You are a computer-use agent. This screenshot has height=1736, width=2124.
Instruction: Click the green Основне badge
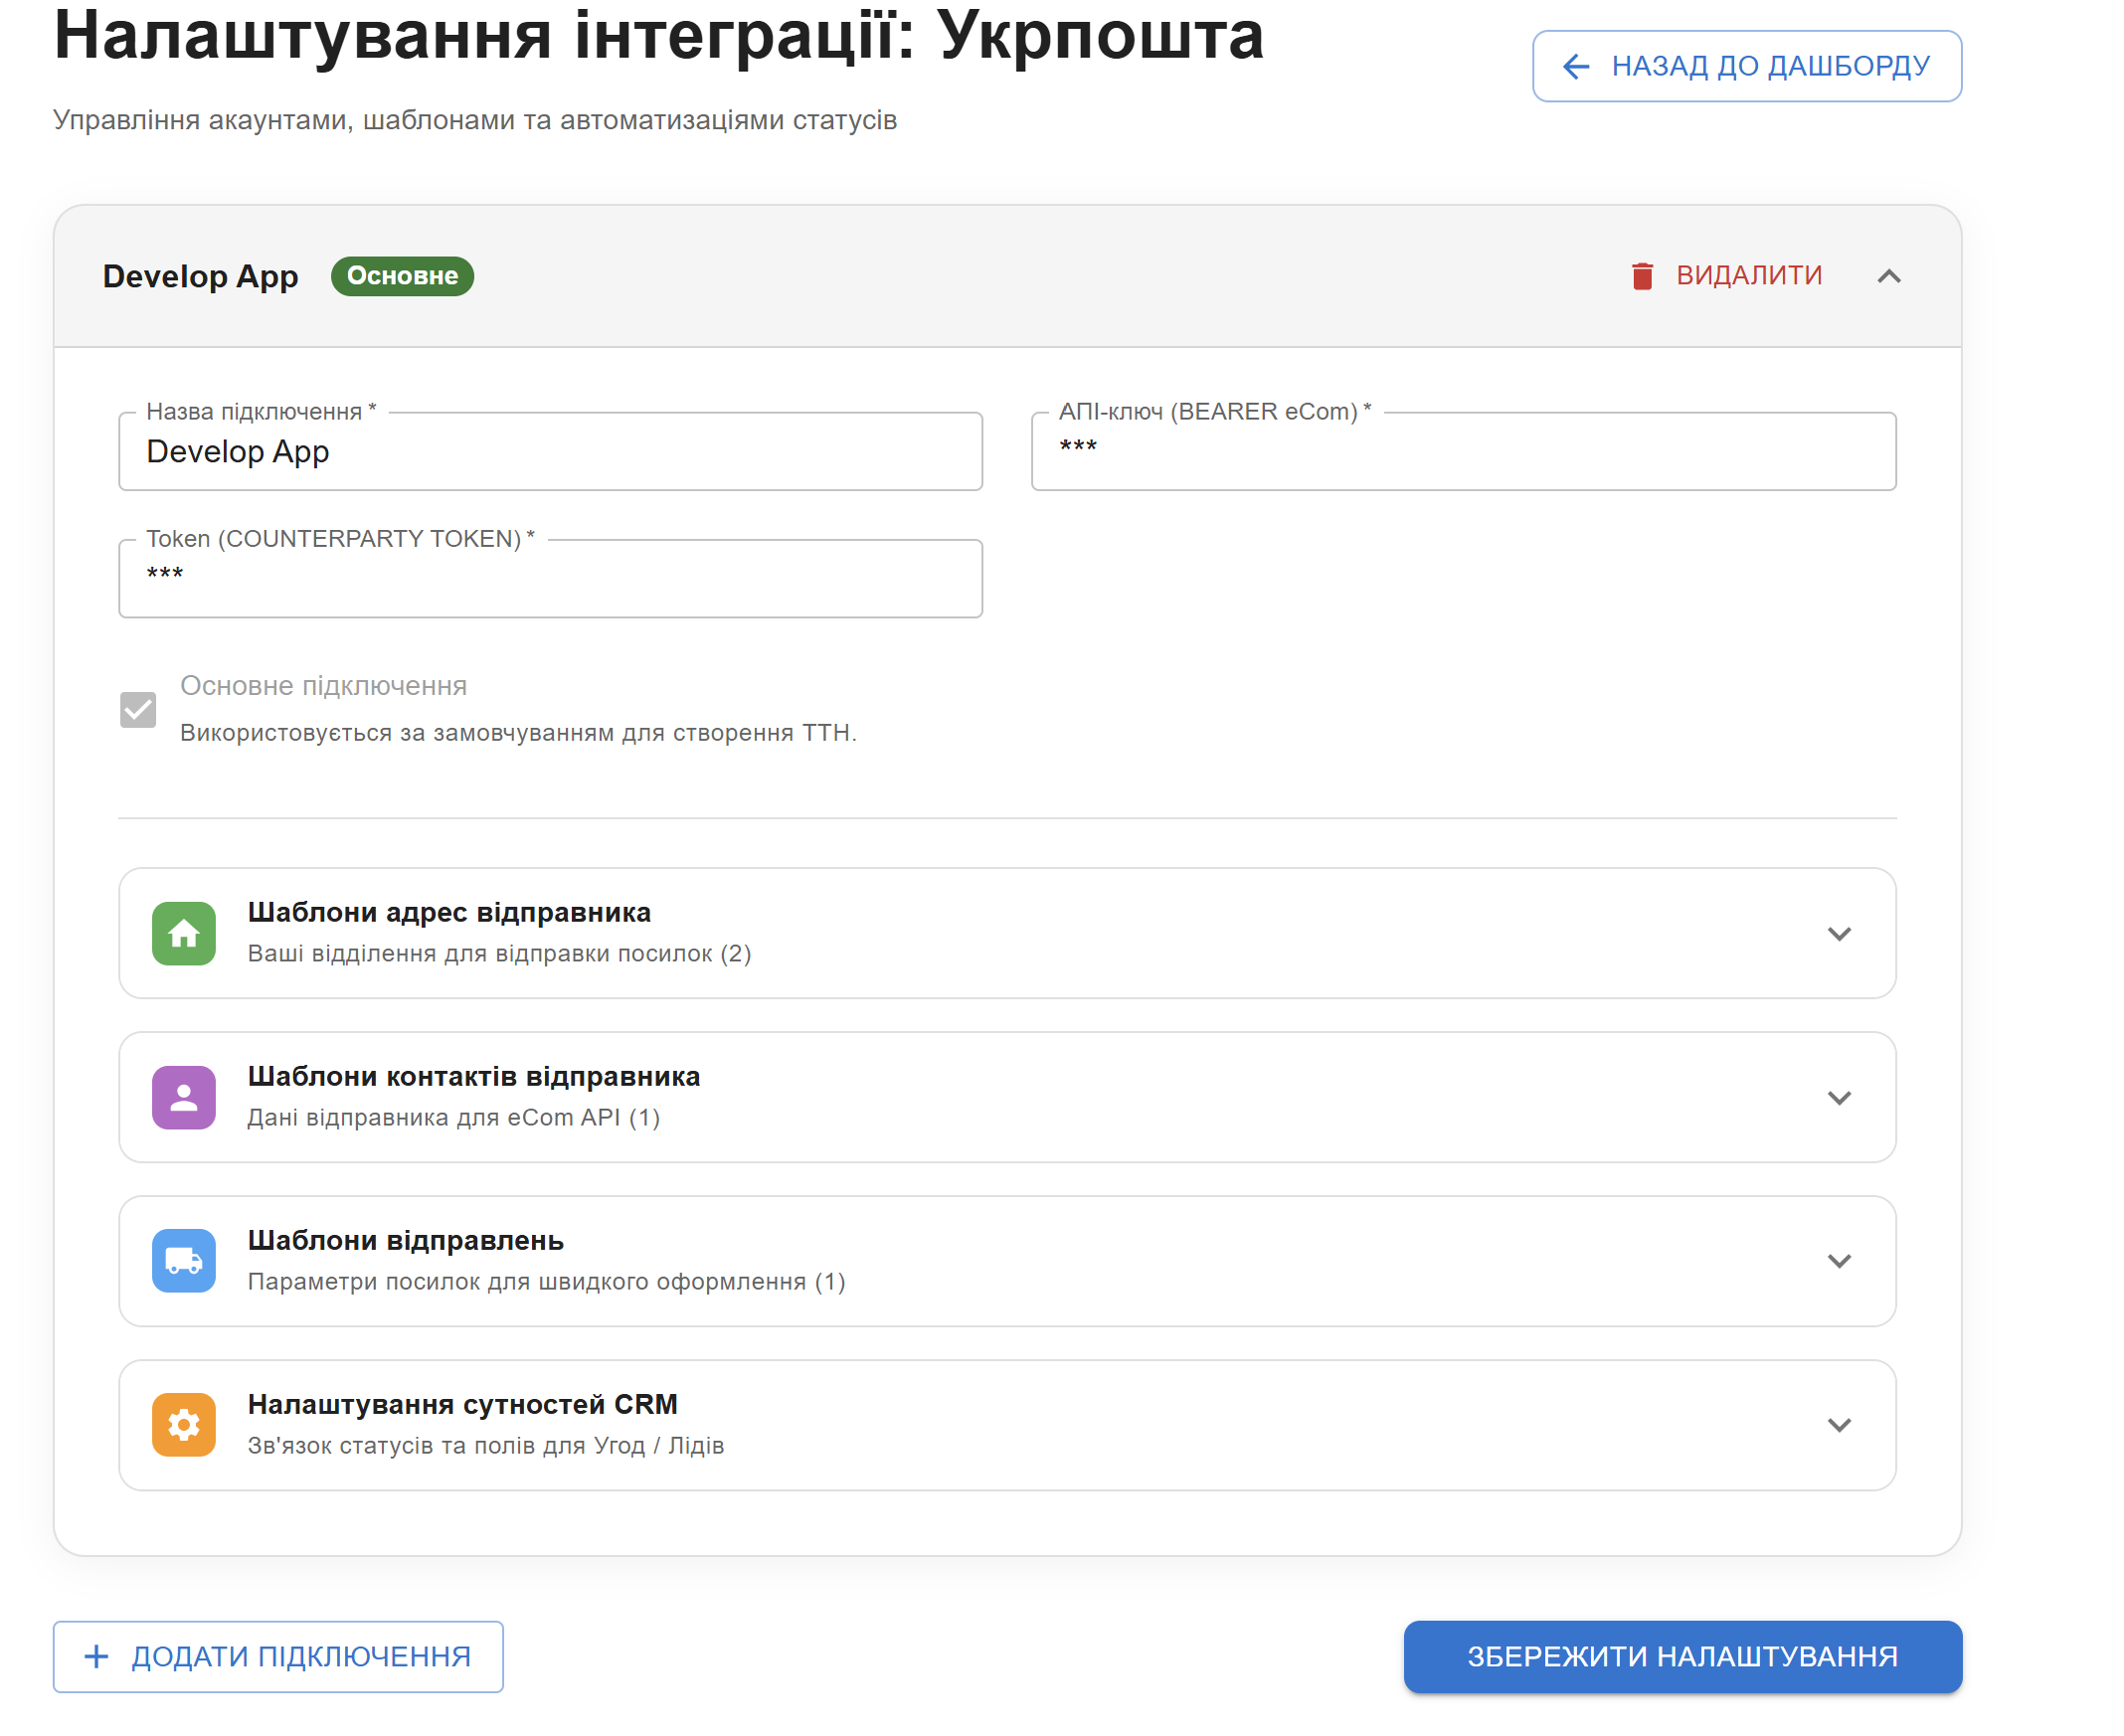[x=402, y=276]
